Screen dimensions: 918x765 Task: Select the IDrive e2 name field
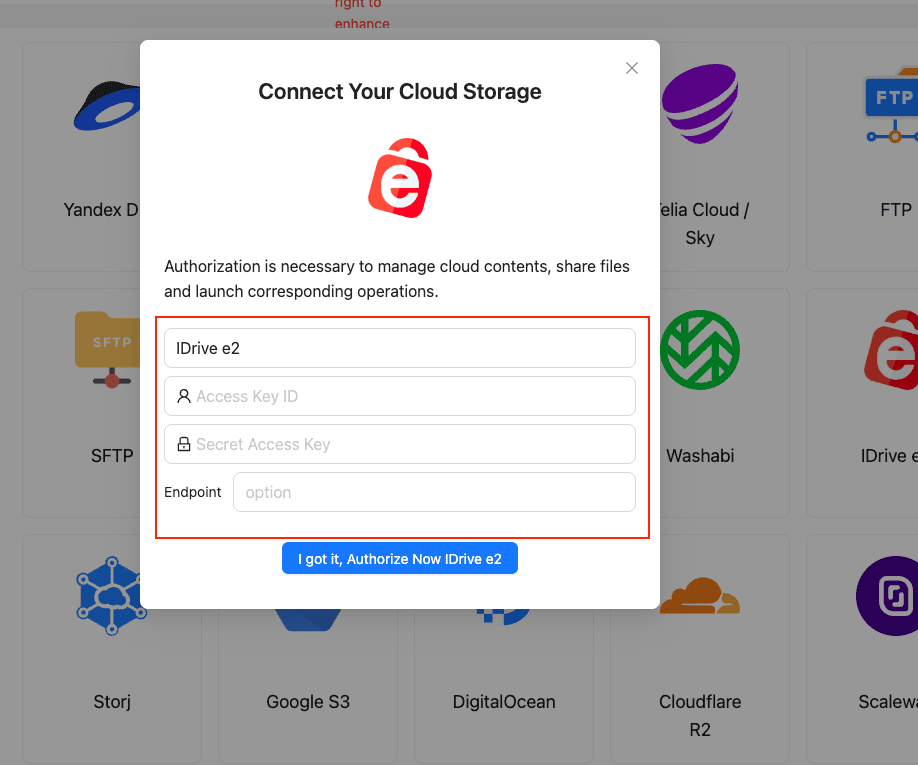(400, 348)
